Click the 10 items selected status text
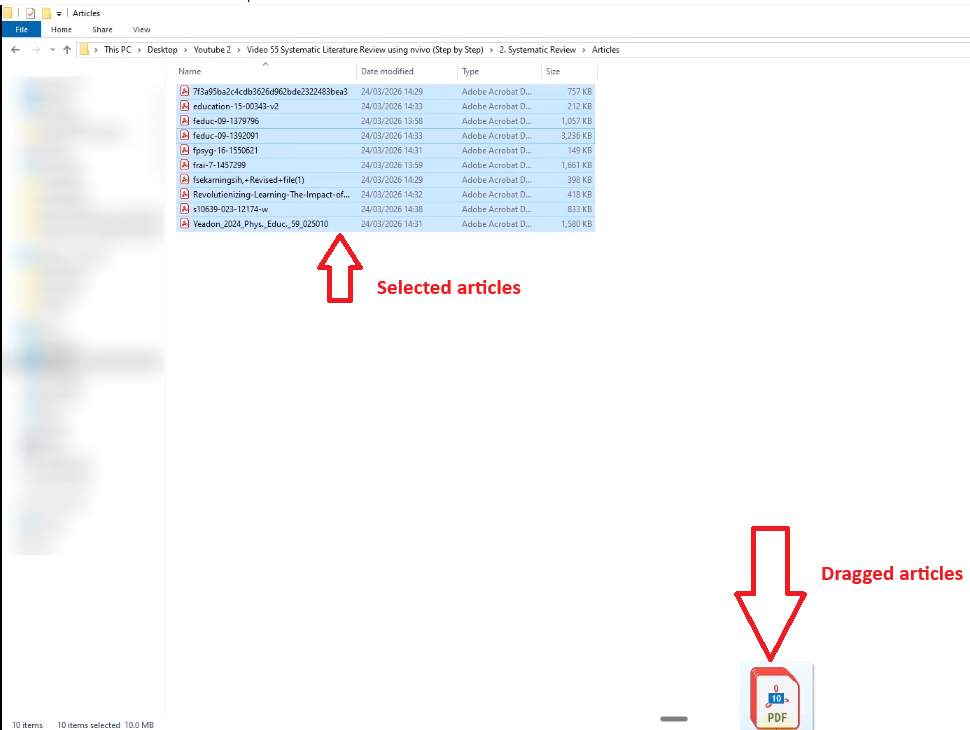Viewport: 970px width, 730px height. (88, 724)
